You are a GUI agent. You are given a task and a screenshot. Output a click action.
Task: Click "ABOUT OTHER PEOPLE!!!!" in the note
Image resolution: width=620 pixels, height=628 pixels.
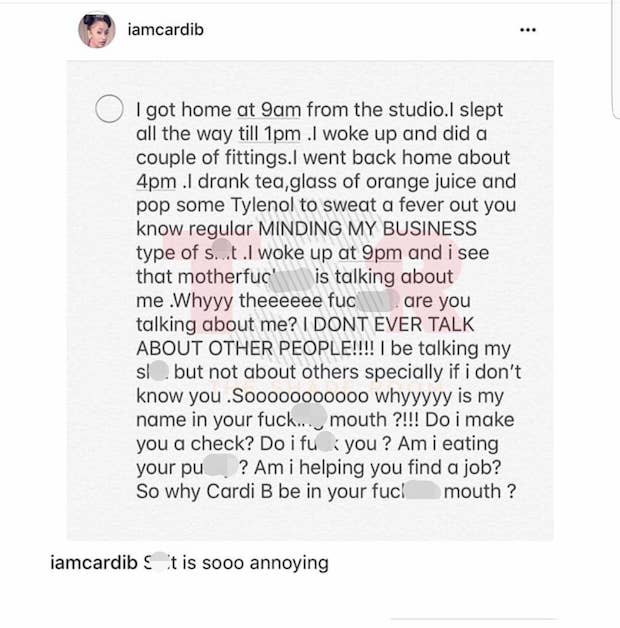point(255,348)
